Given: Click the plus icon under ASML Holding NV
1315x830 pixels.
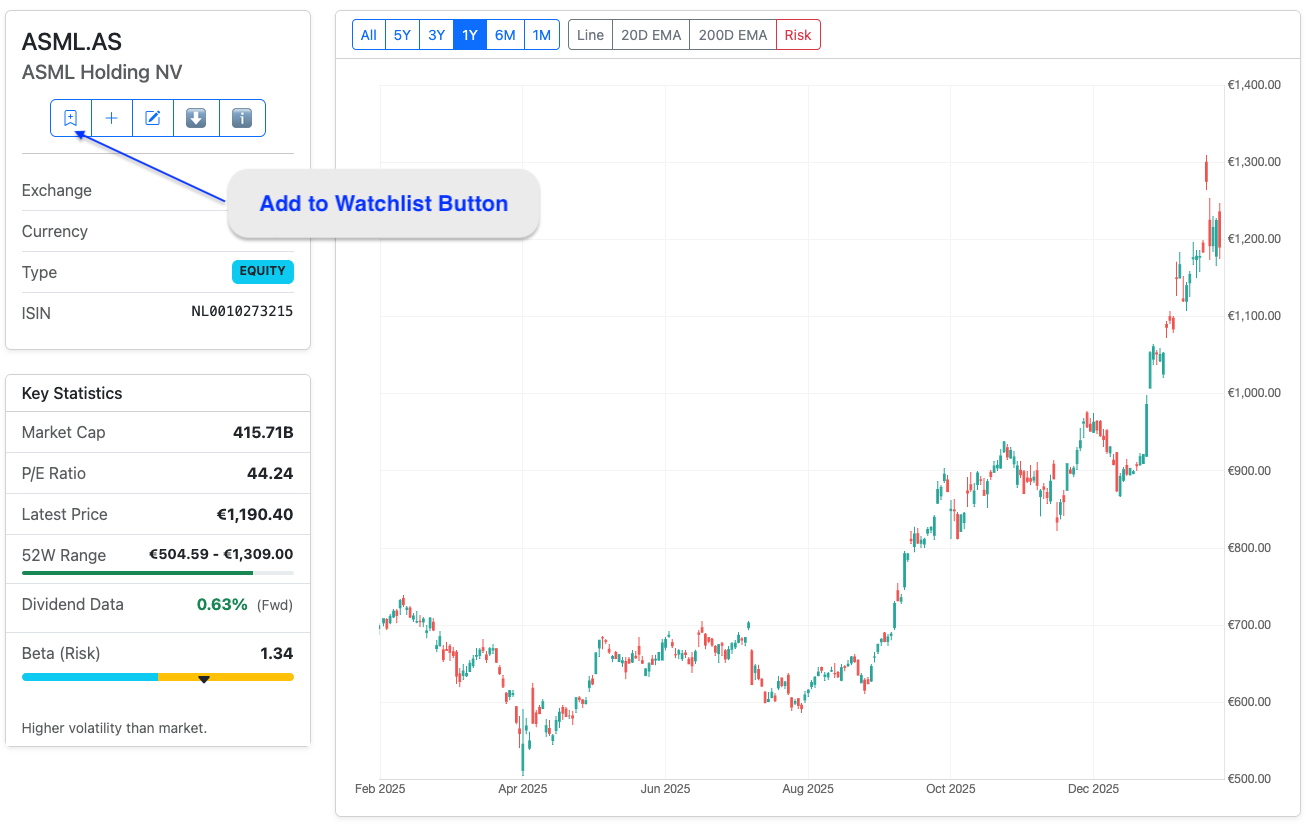Looking at the screenshot, I should tap(112, 118).
